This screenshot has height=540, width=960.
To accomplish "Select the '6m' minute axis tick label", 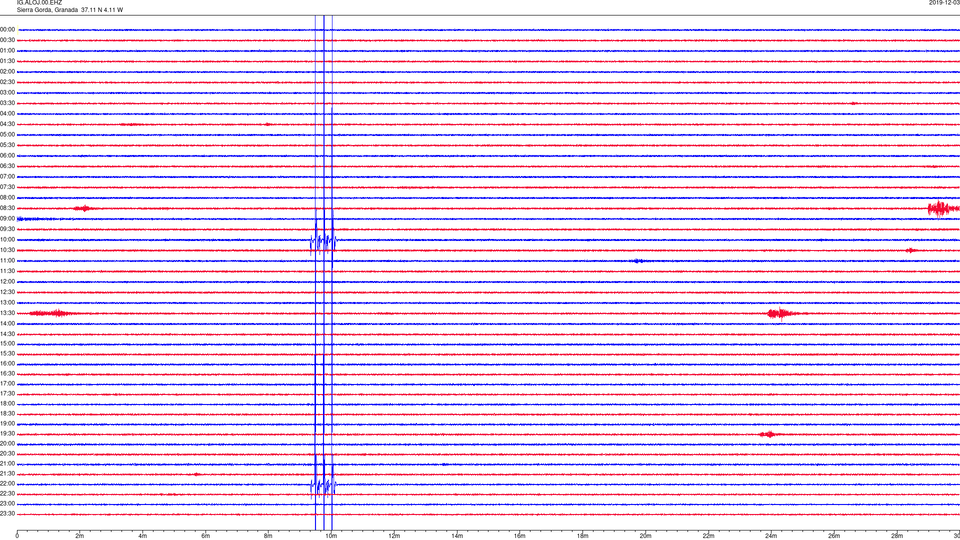I will tap(205, 536).
